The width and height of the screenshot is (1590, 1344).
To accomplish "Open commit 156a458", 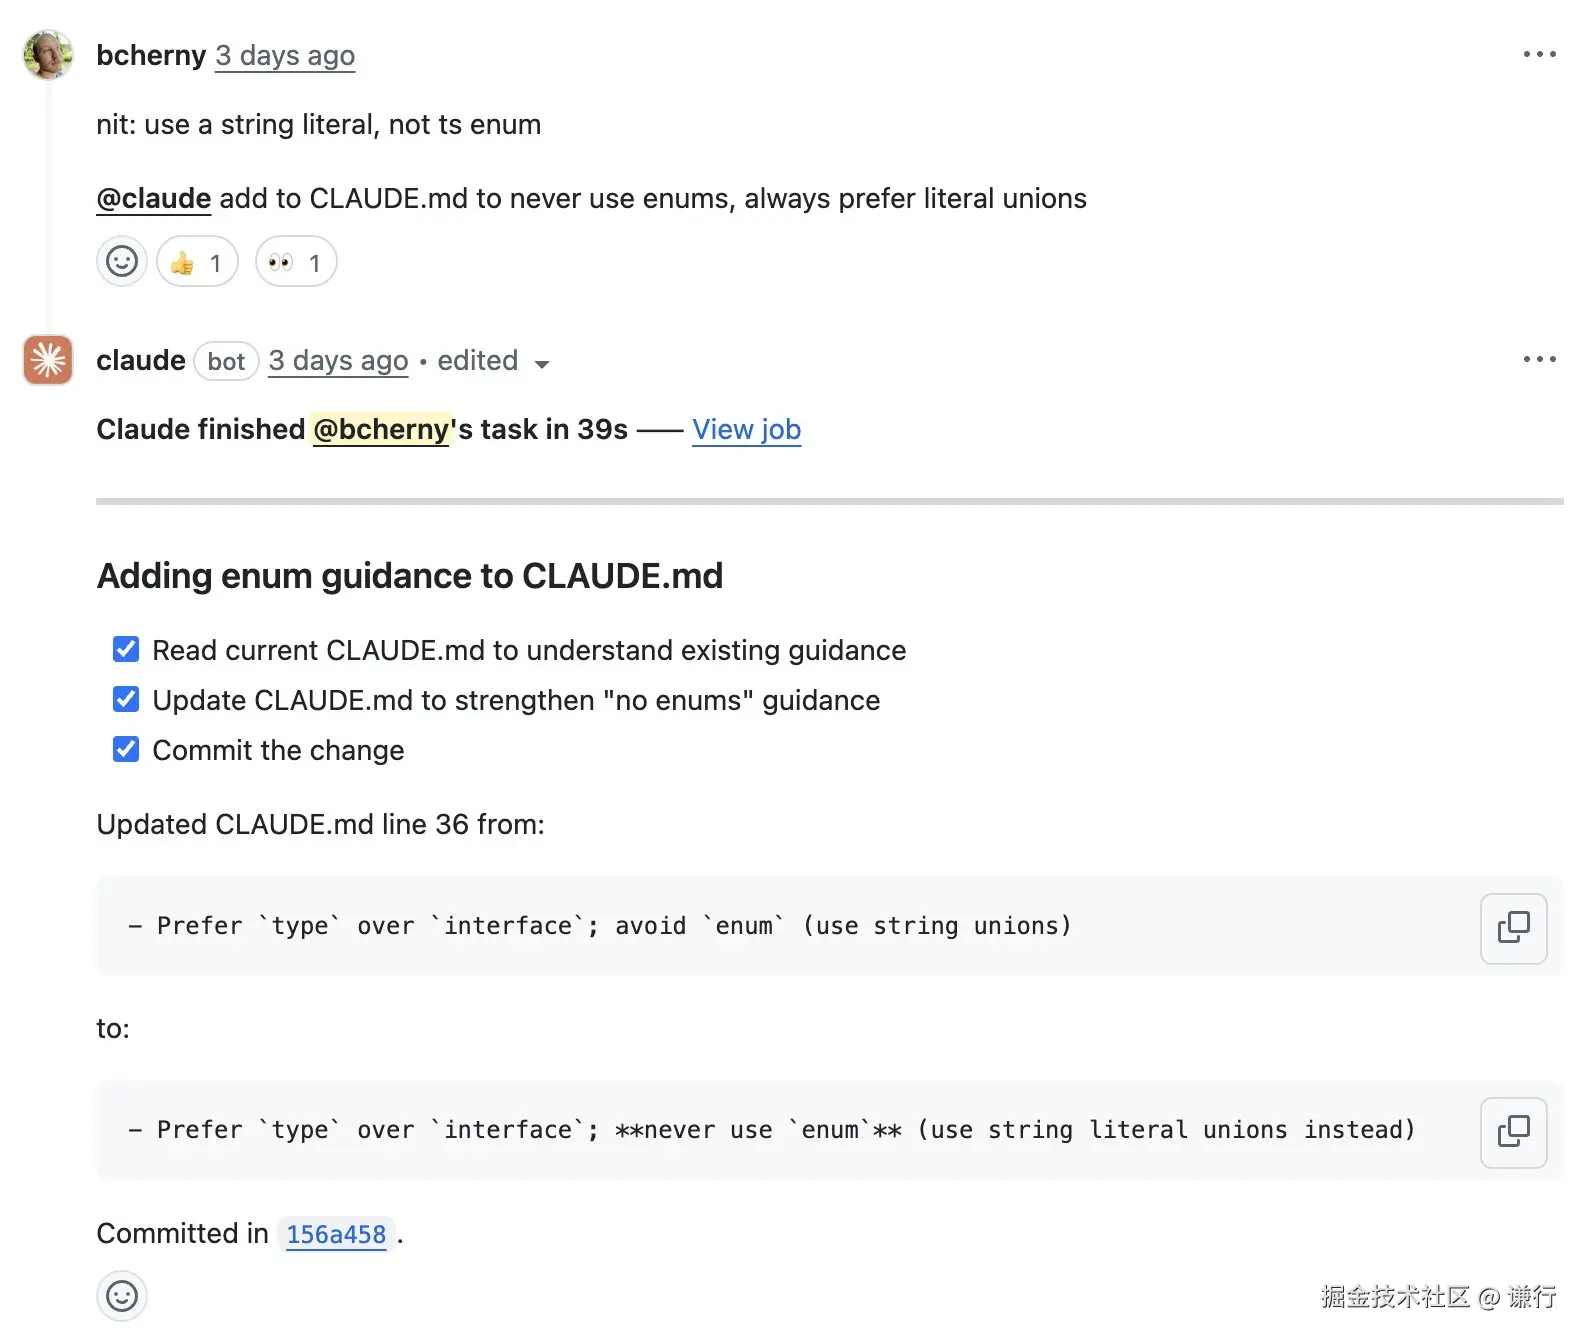I will [336, 1235].
